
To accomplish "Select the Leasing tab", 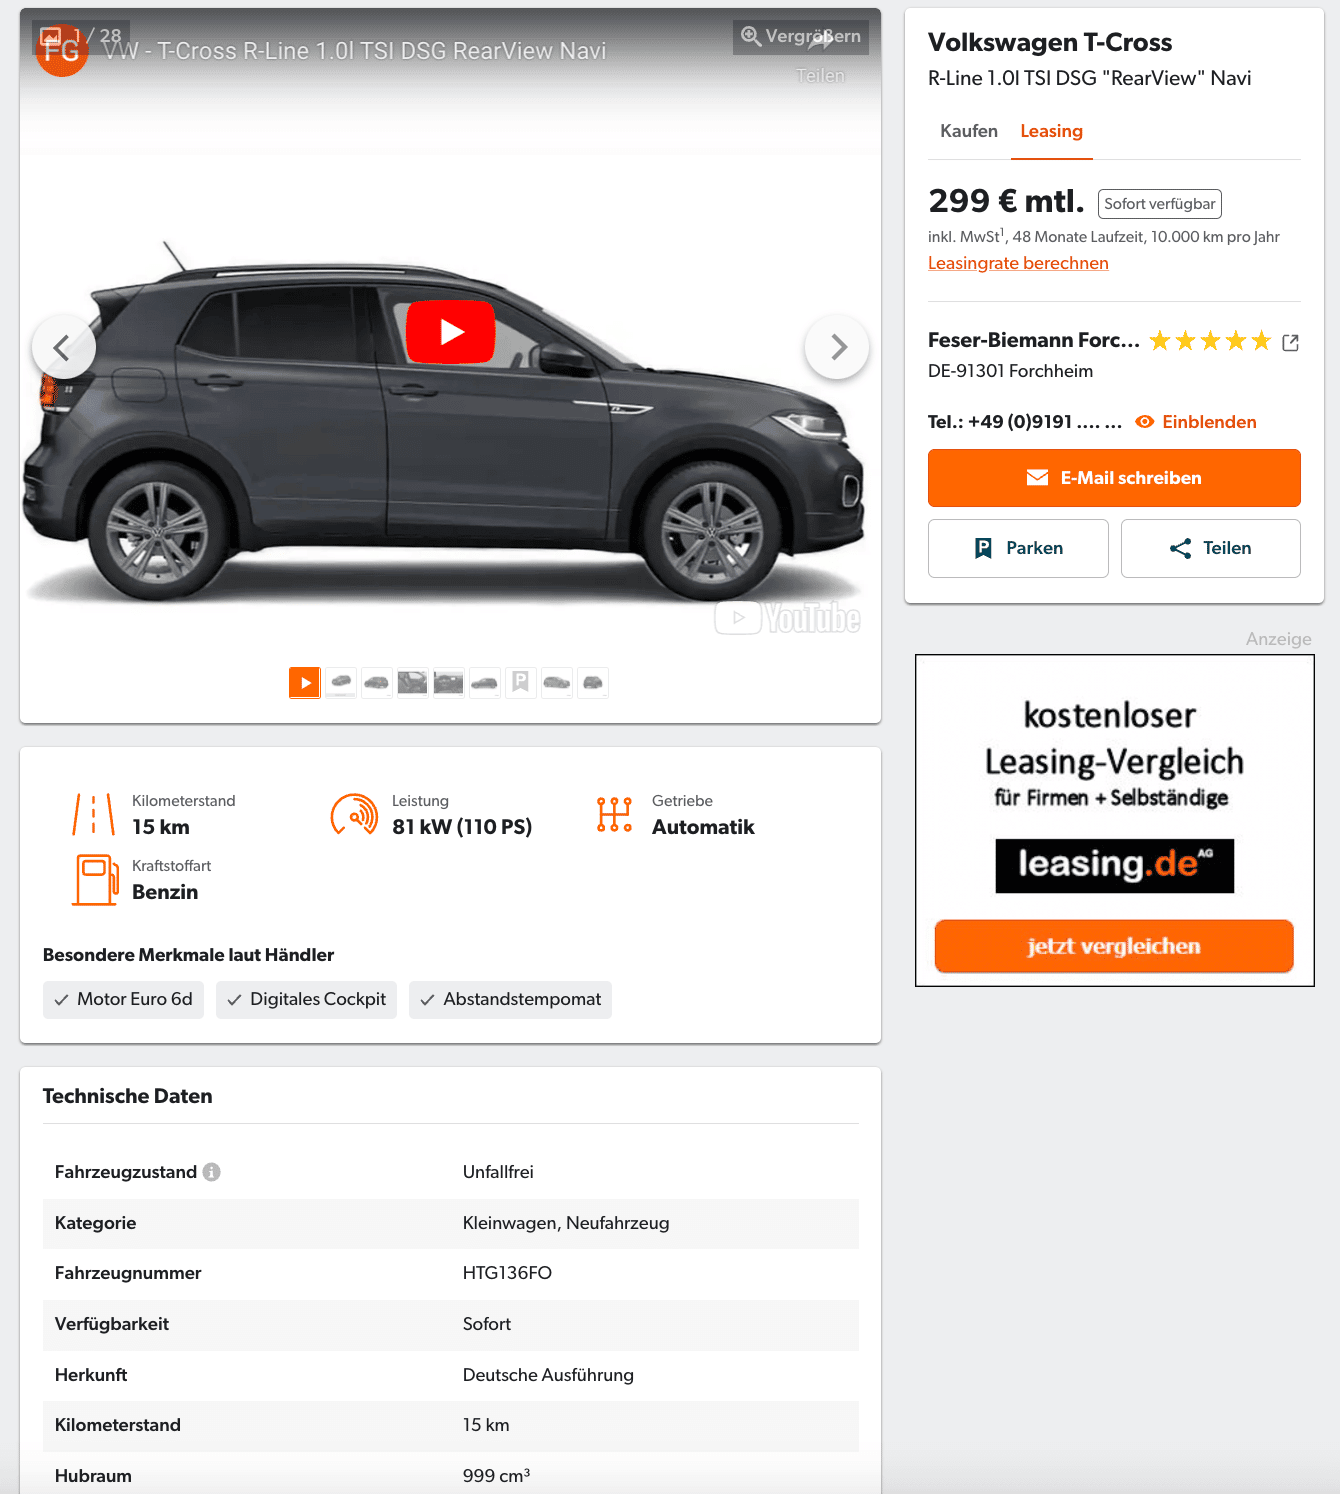I will (1051, 131).
